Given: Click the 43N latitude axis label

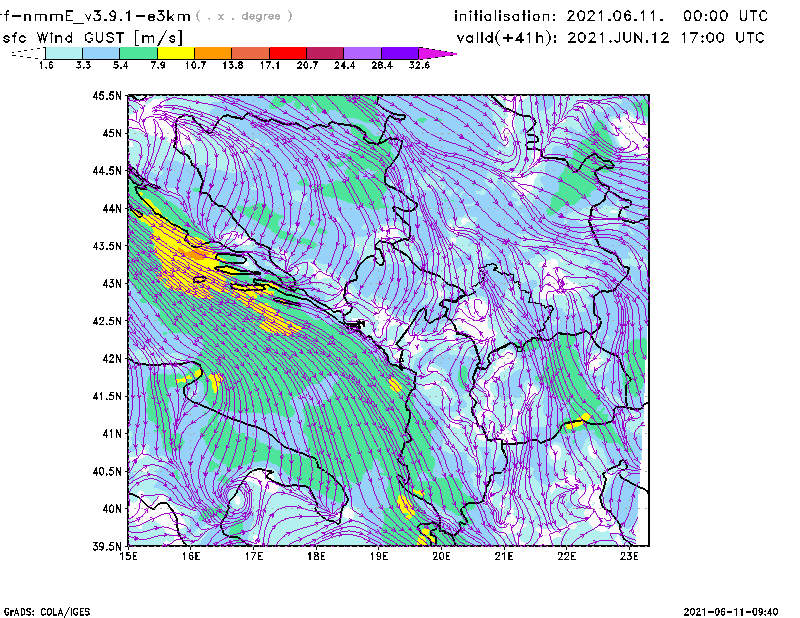Looking at the screenshot, I should [x=112, y=283].
